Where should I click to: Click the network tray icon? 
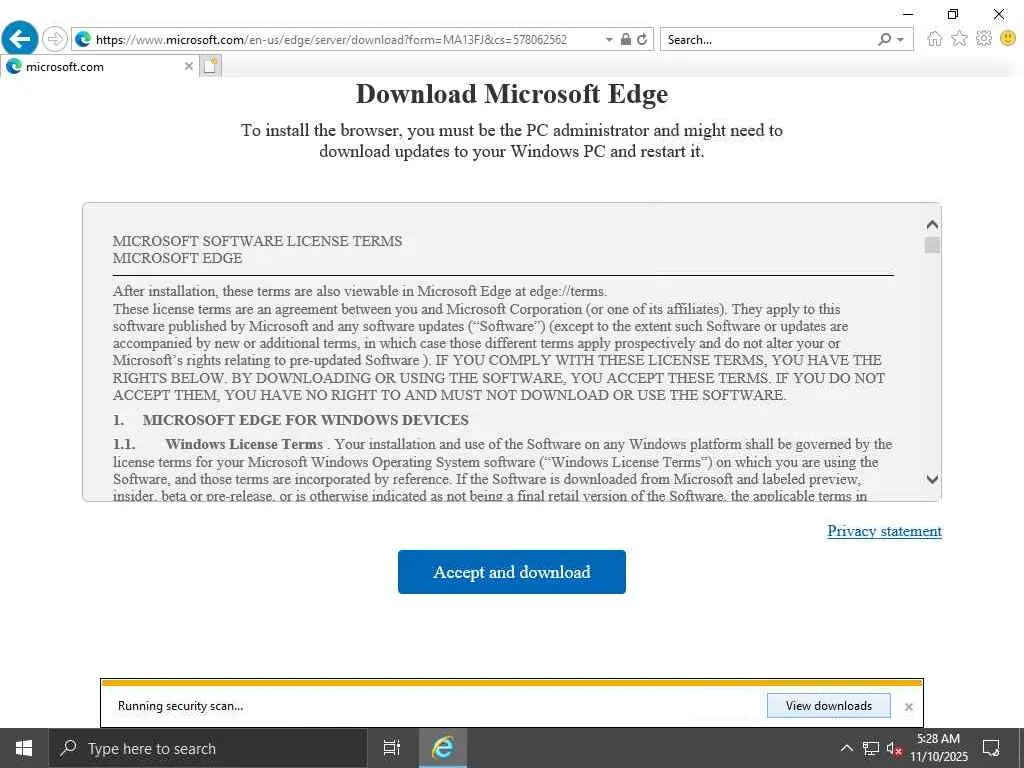(871, 748)
